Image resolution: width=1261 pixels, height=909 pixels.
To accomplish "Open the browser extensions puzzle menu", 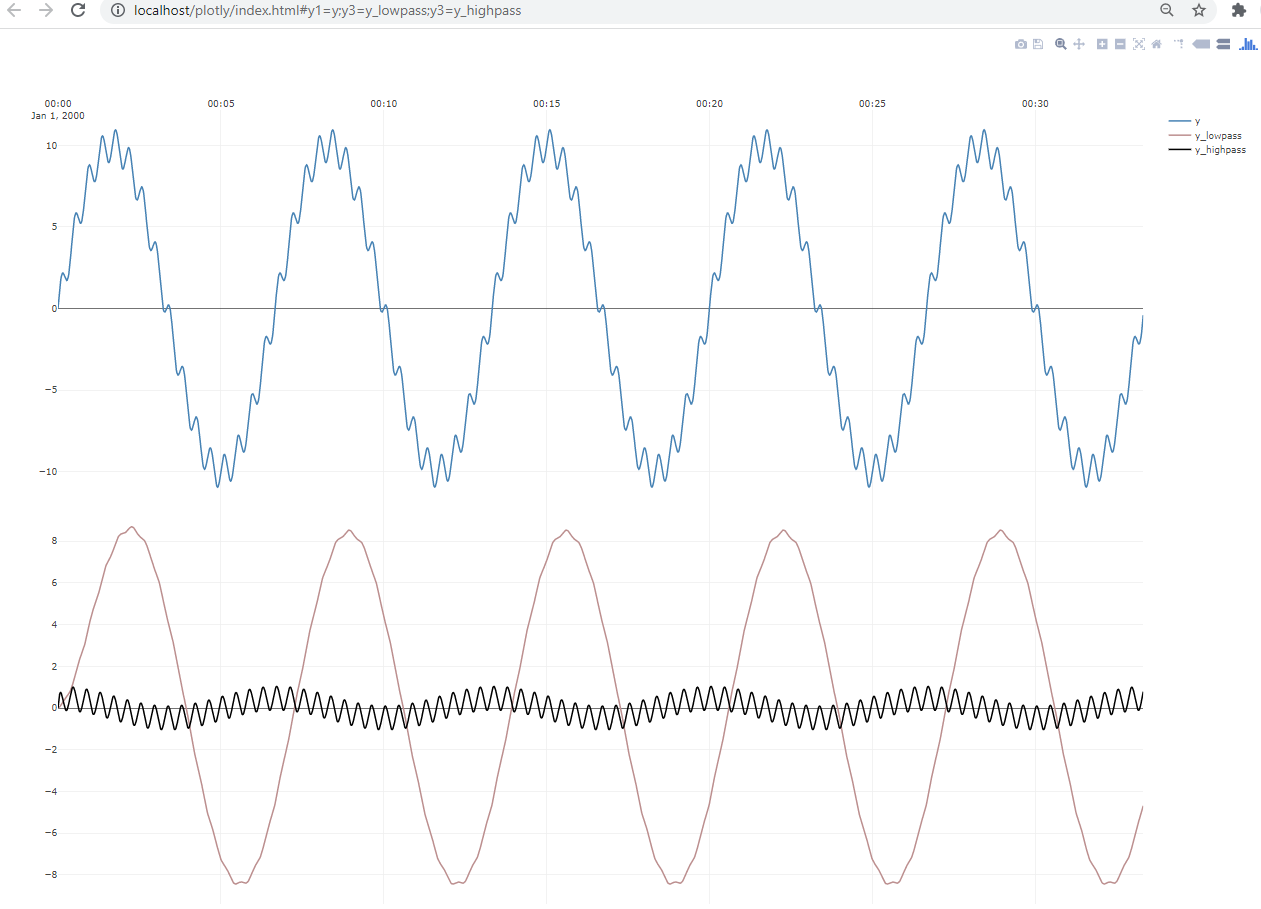I will (x=1239, y=10).
